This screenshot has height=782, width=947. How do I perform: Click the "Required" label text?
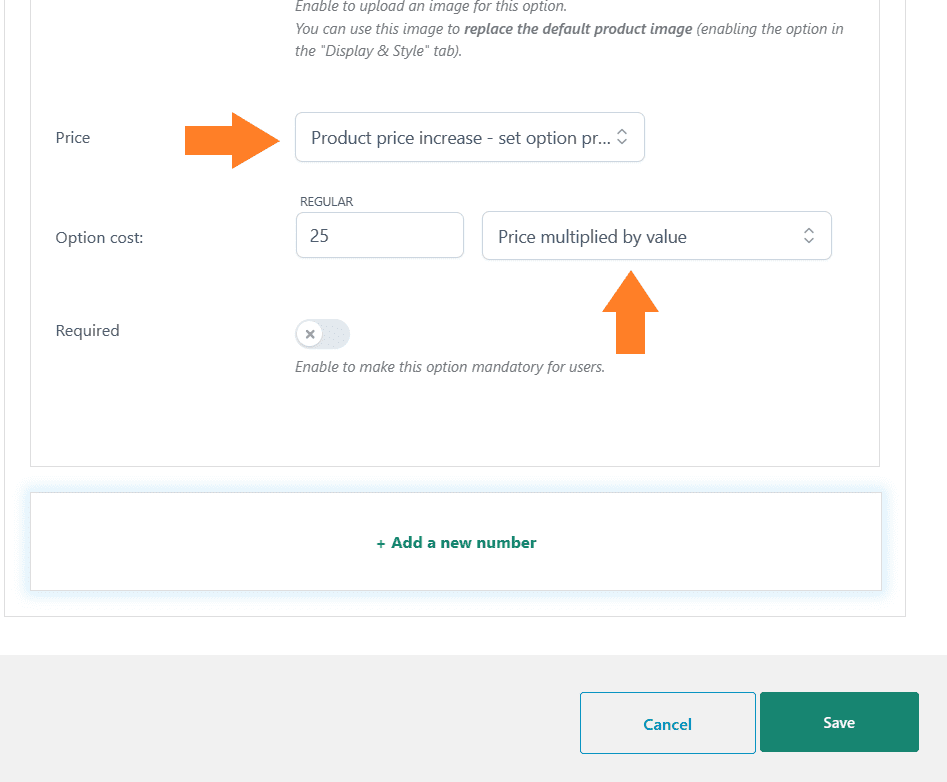pyautogui.click(x=88, y=330)
